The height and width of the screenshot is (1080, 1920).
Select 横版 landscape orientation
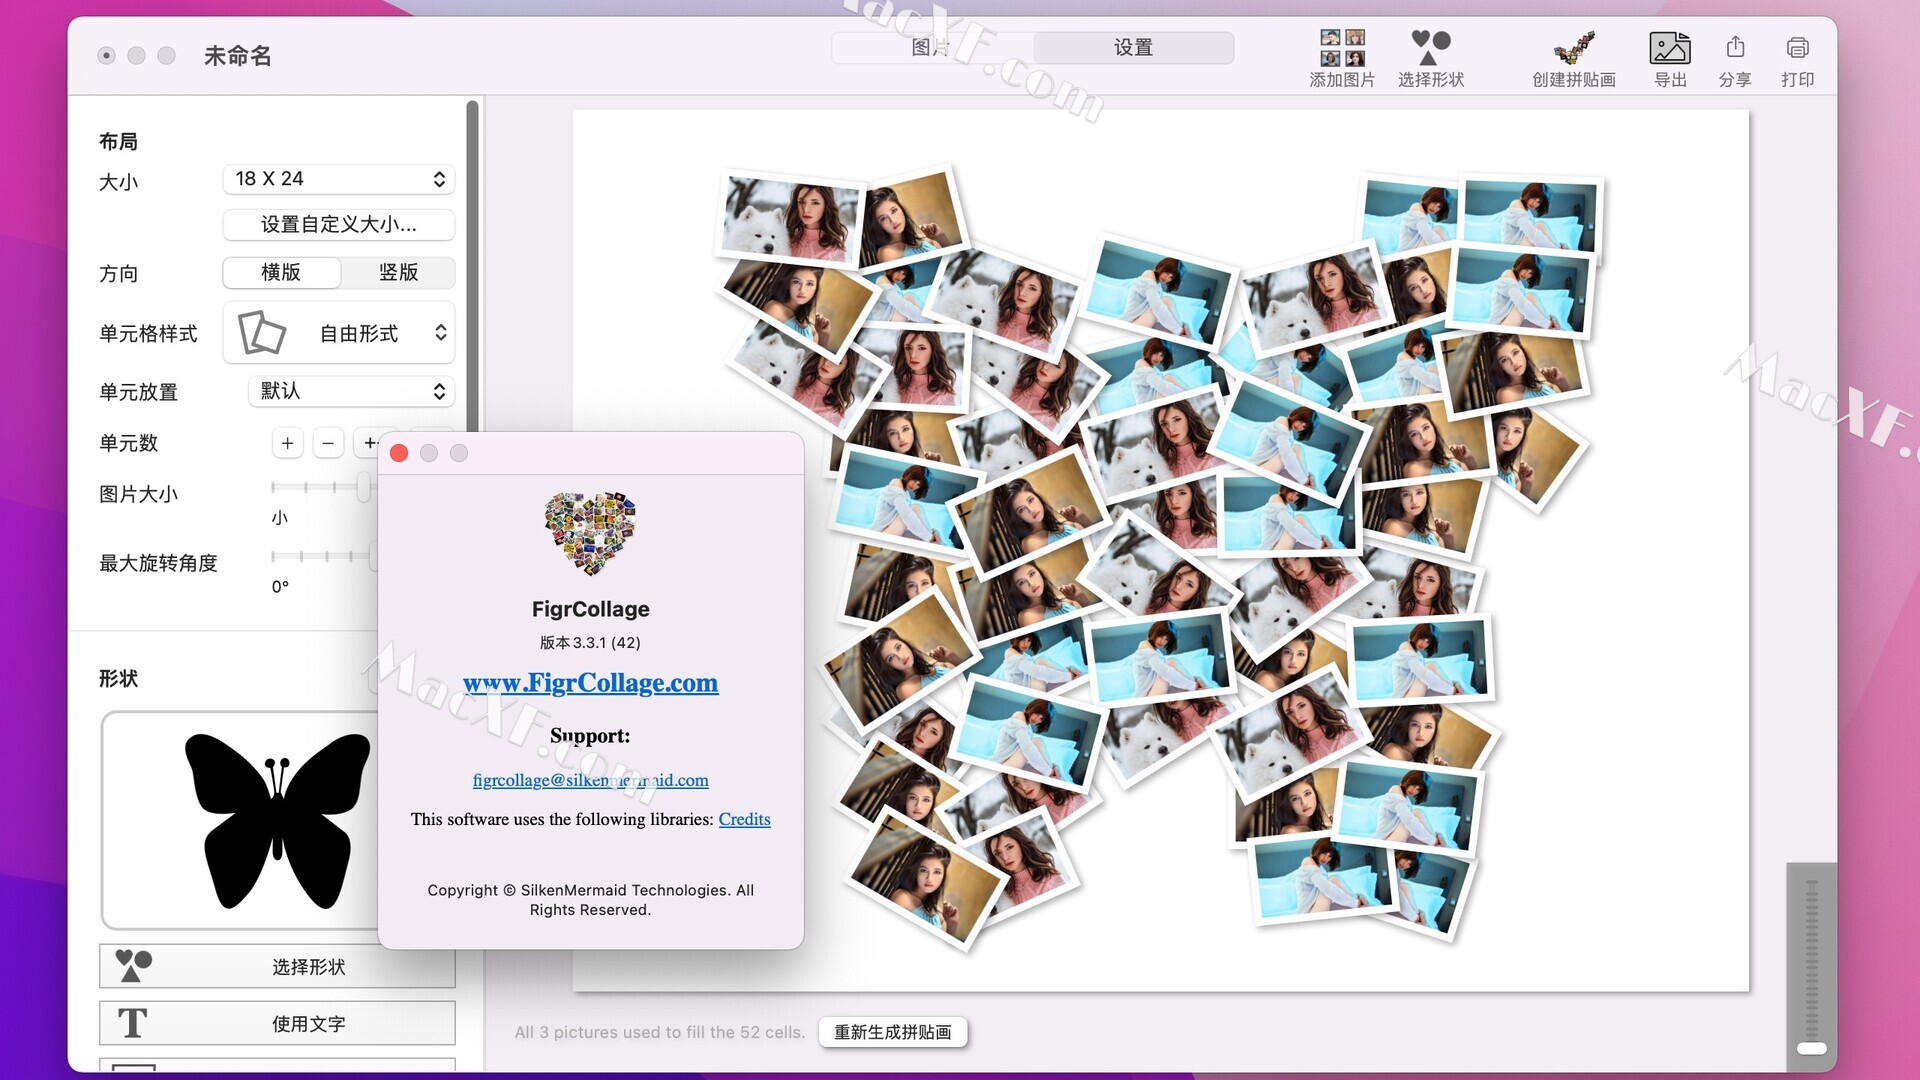click(x=281, y=272)
